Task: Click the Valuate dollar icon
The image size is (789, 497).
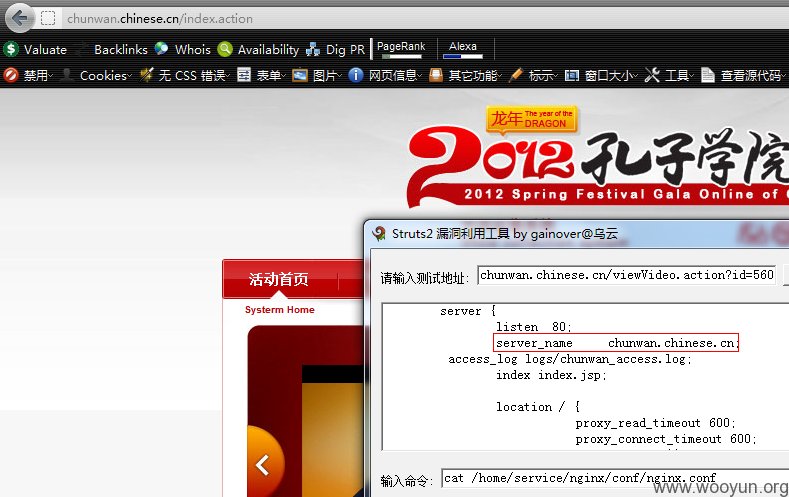Action: tap(11, 49)
